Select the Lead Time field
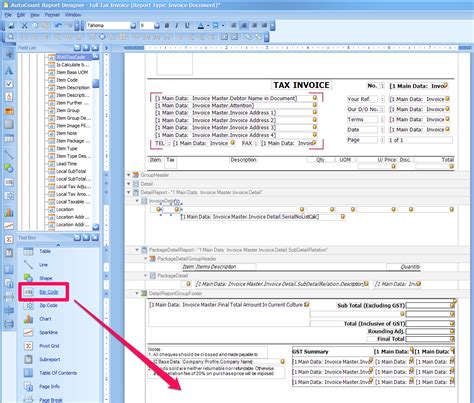The image size is (474, 403). [x=66, y=164]
